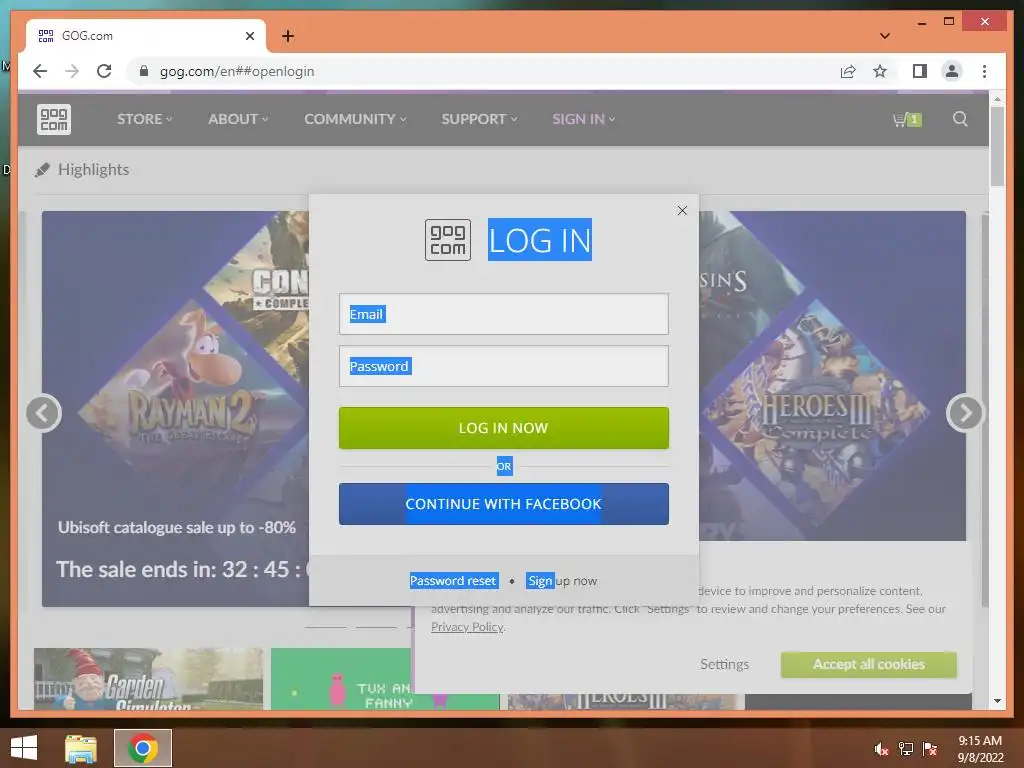Close the GOG.com tab
Screen dimensions: 1024x768
[x=249, y=36]
